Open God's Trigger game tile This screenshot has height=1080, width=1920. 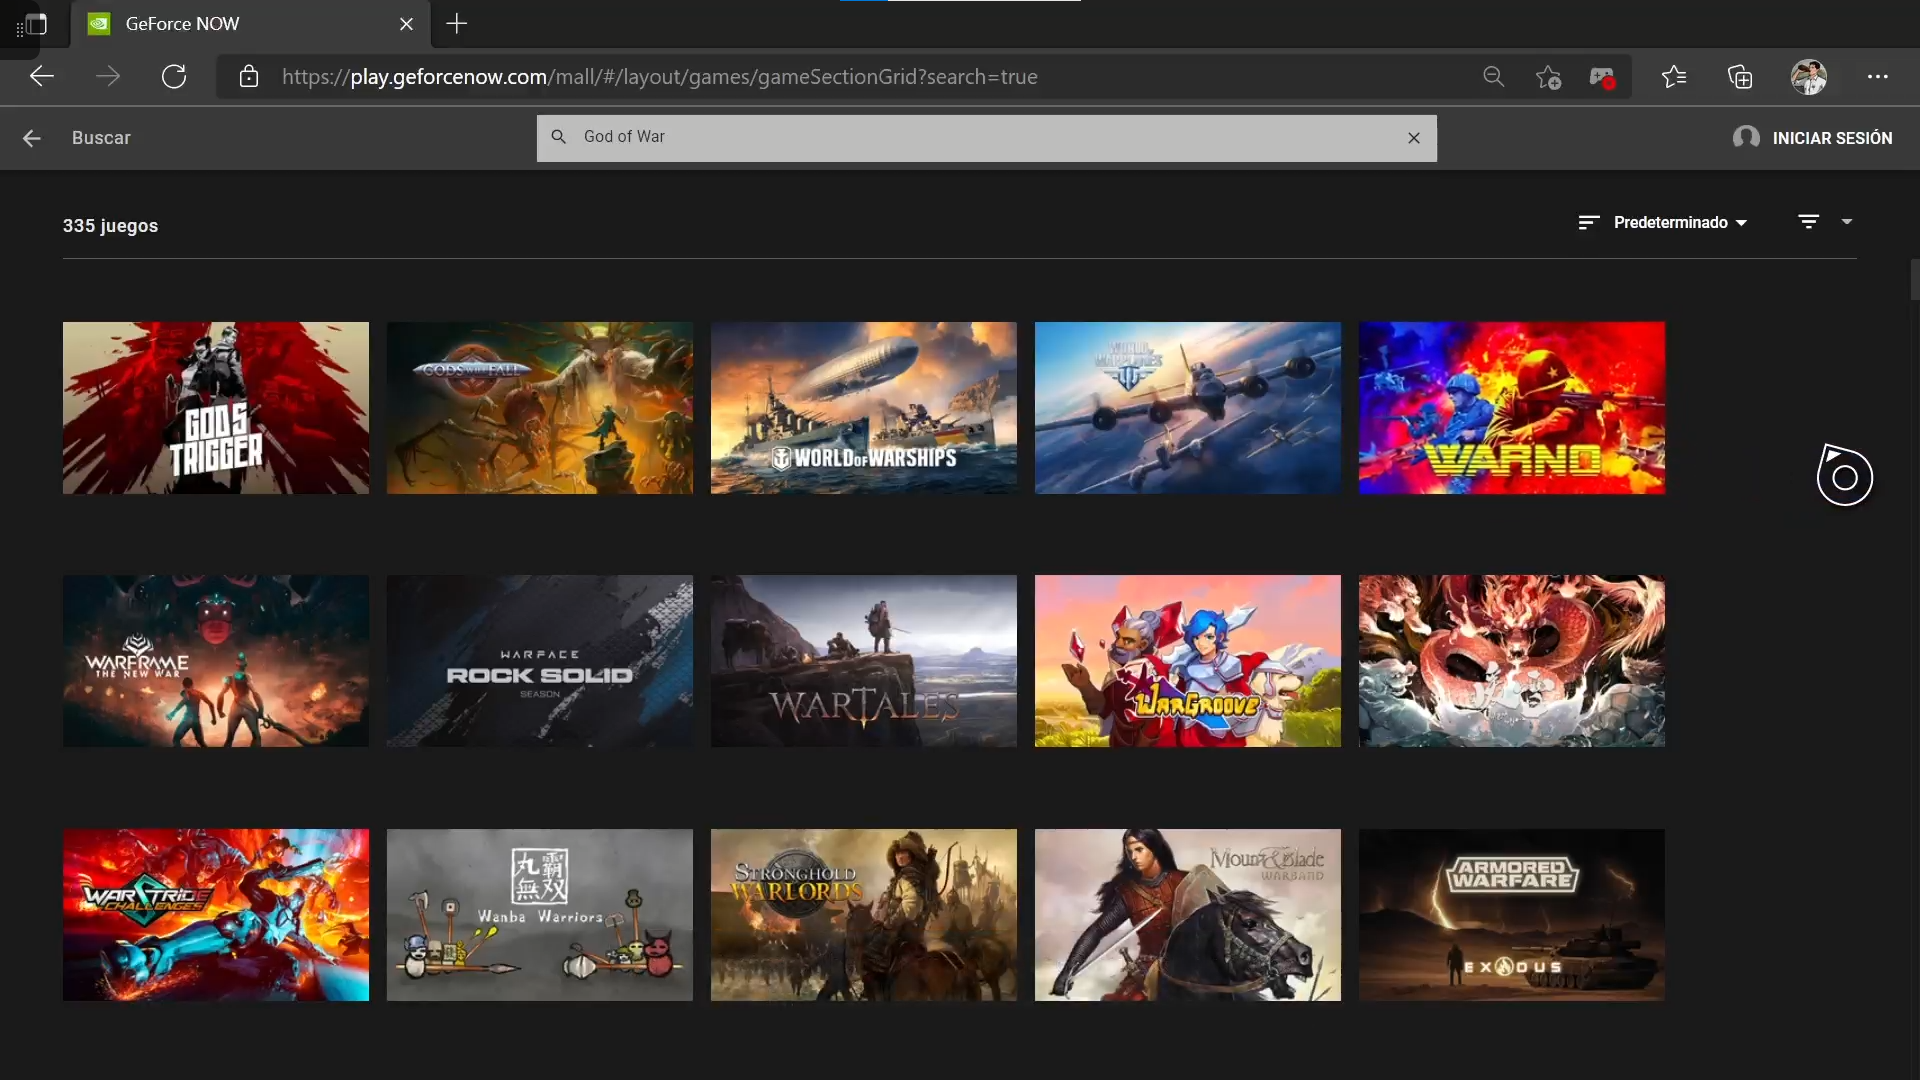216,408
